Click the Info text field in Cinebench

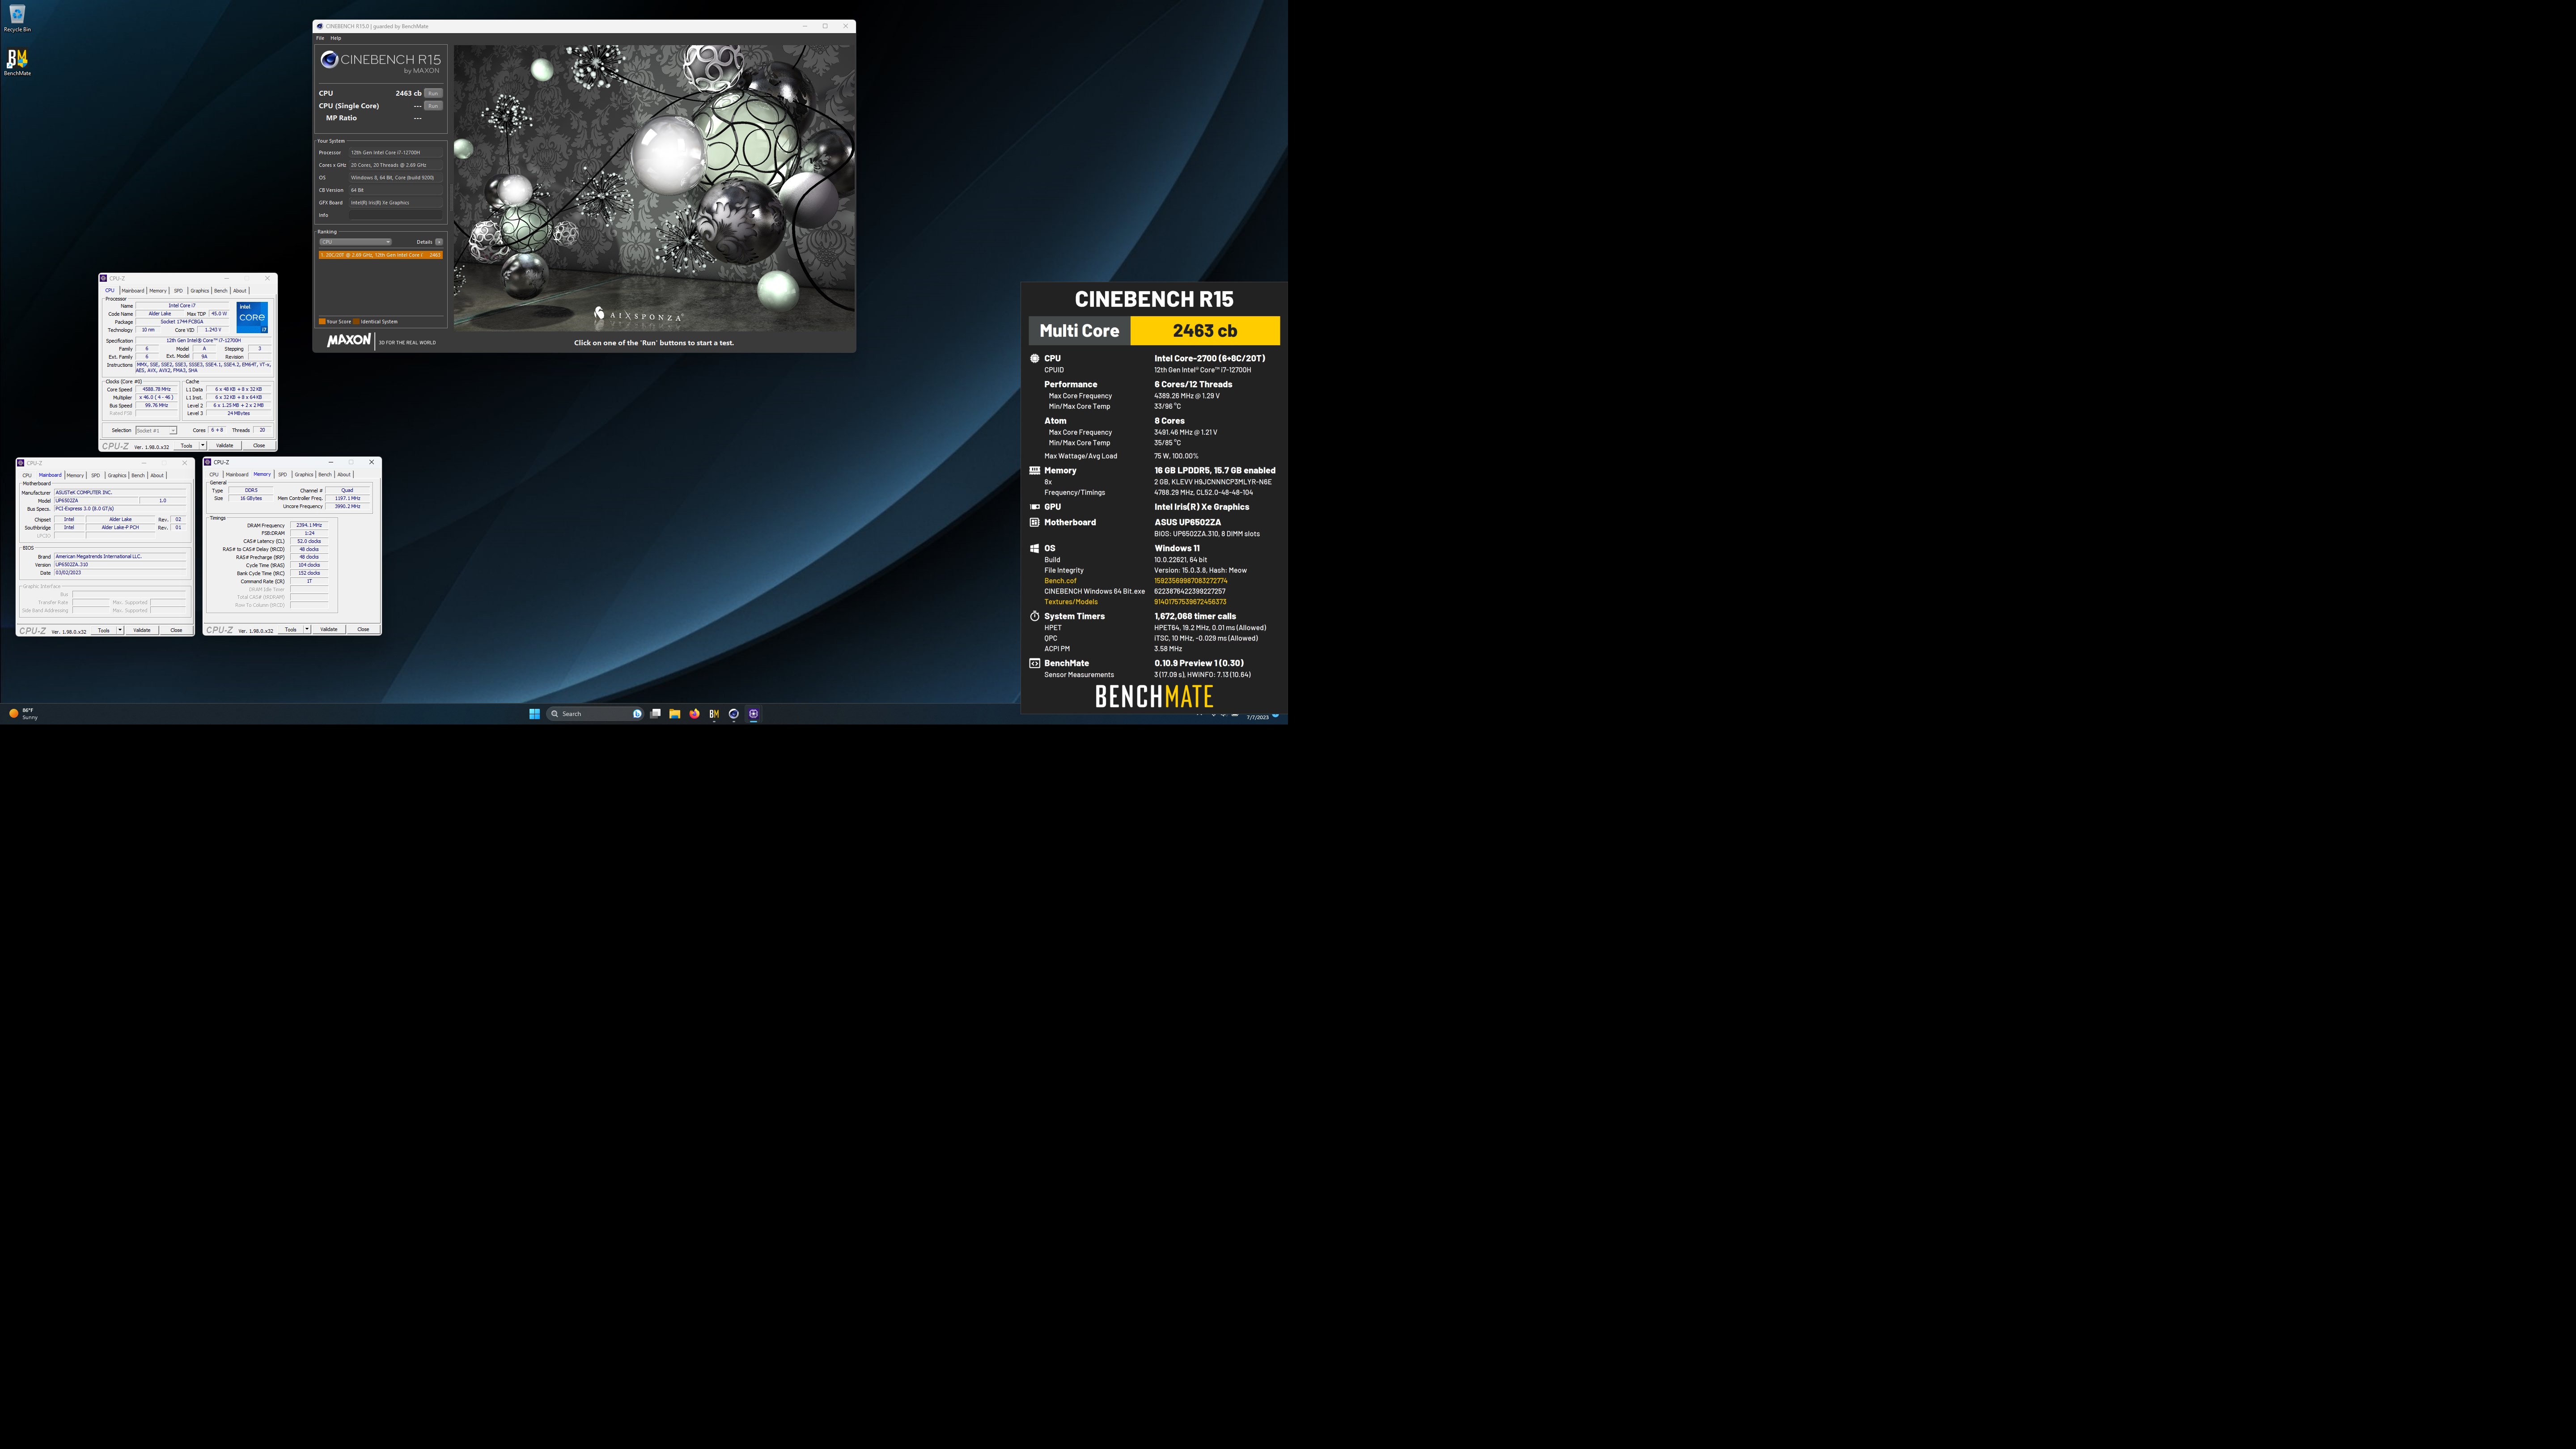(x=395, y=215)
